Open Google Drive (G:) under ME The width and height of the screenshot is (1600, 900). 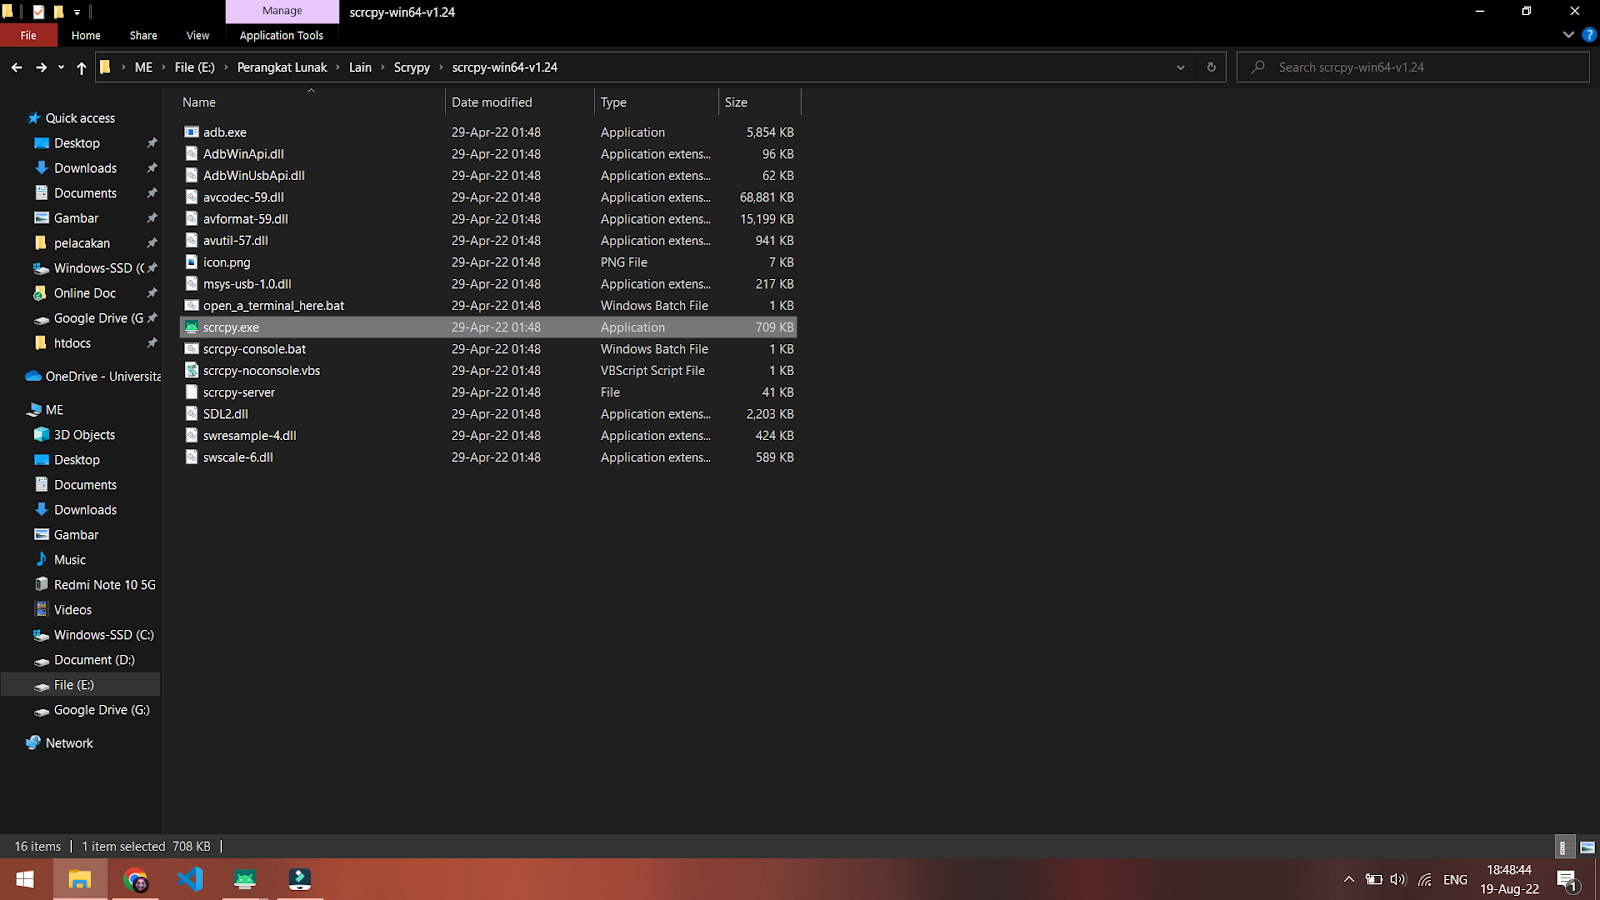coord(101,710)
